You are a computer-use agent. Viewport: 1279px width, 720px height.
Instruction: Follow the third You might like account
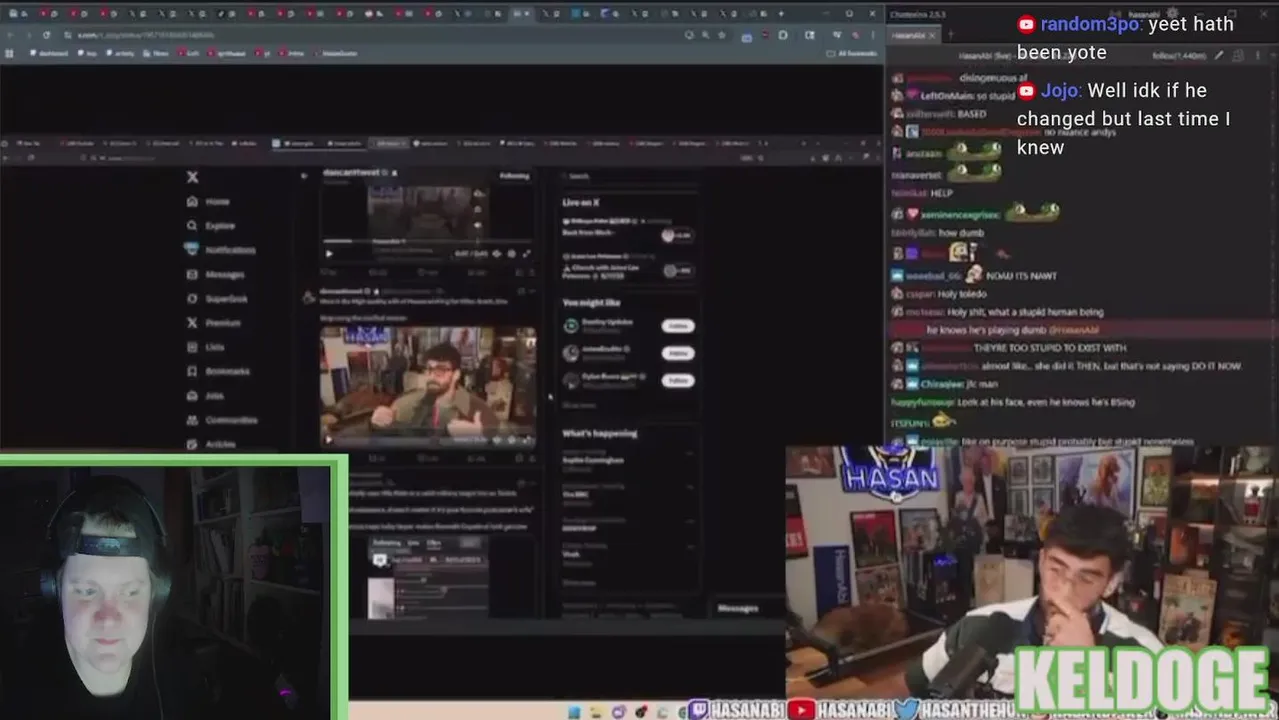pos(678,380)
